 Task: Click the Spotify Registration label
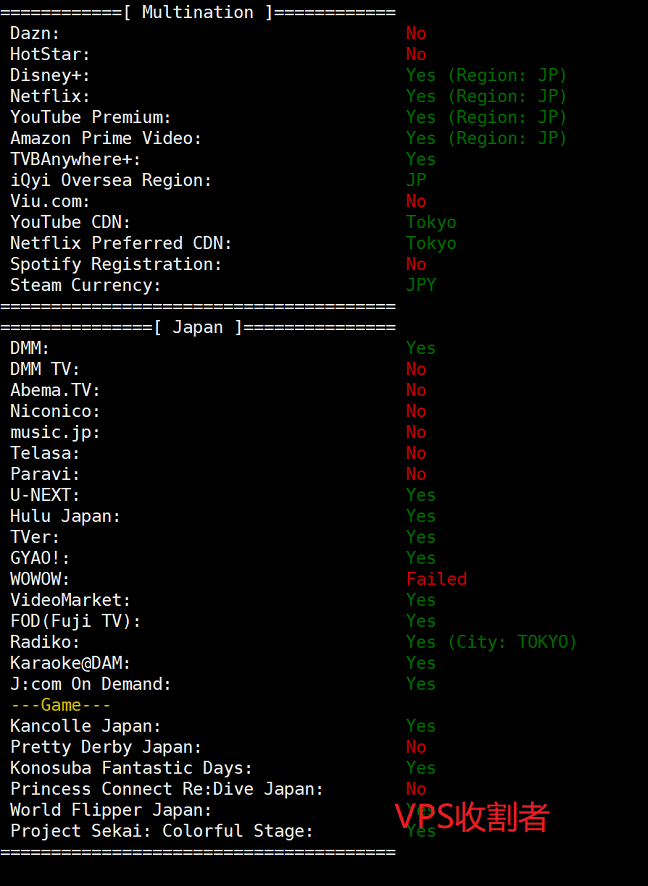click(x=116, y=264)
